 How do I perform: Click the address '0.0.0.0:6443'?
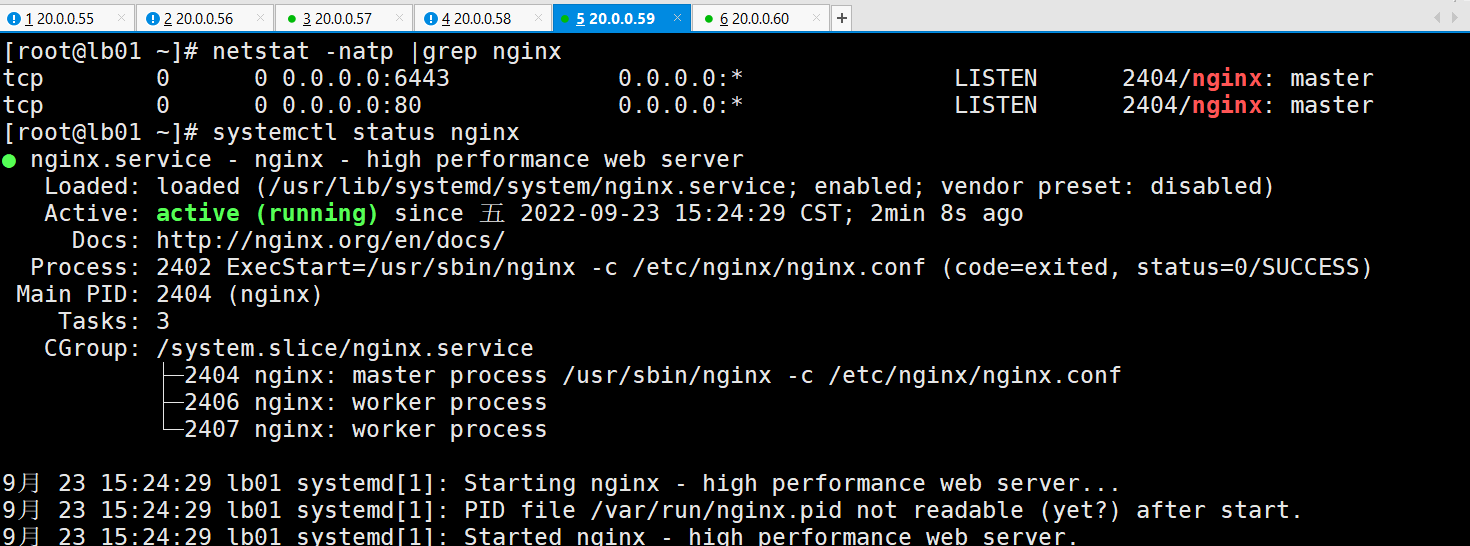(366, 78)
